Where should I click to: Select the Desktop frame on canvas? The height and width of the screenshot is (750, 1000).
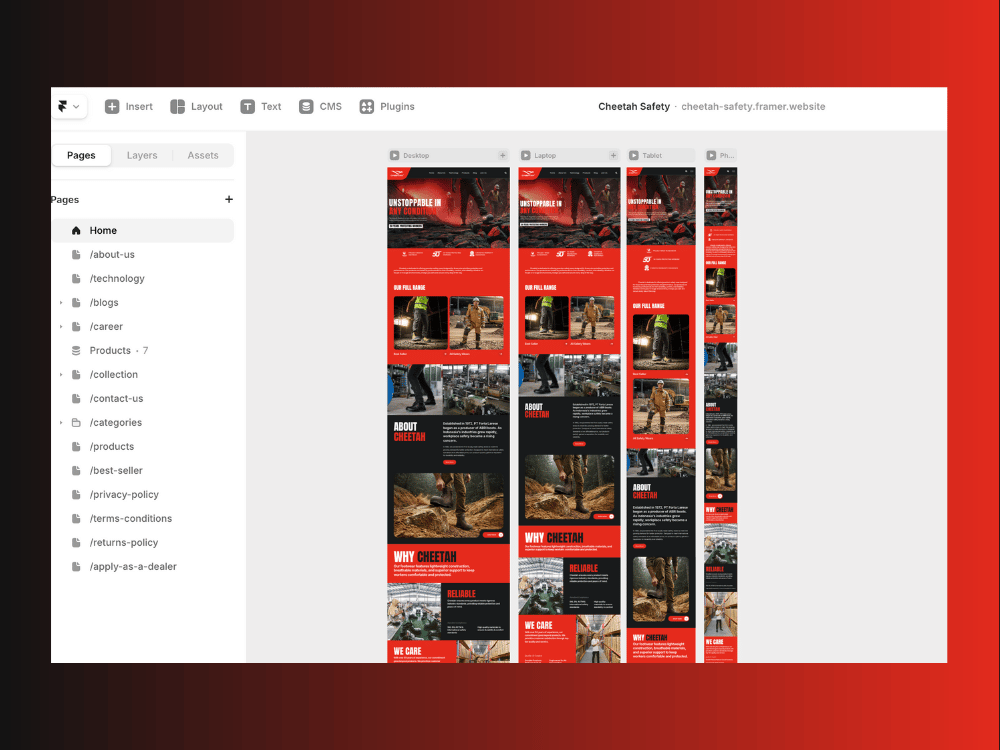tap(448, 415)
